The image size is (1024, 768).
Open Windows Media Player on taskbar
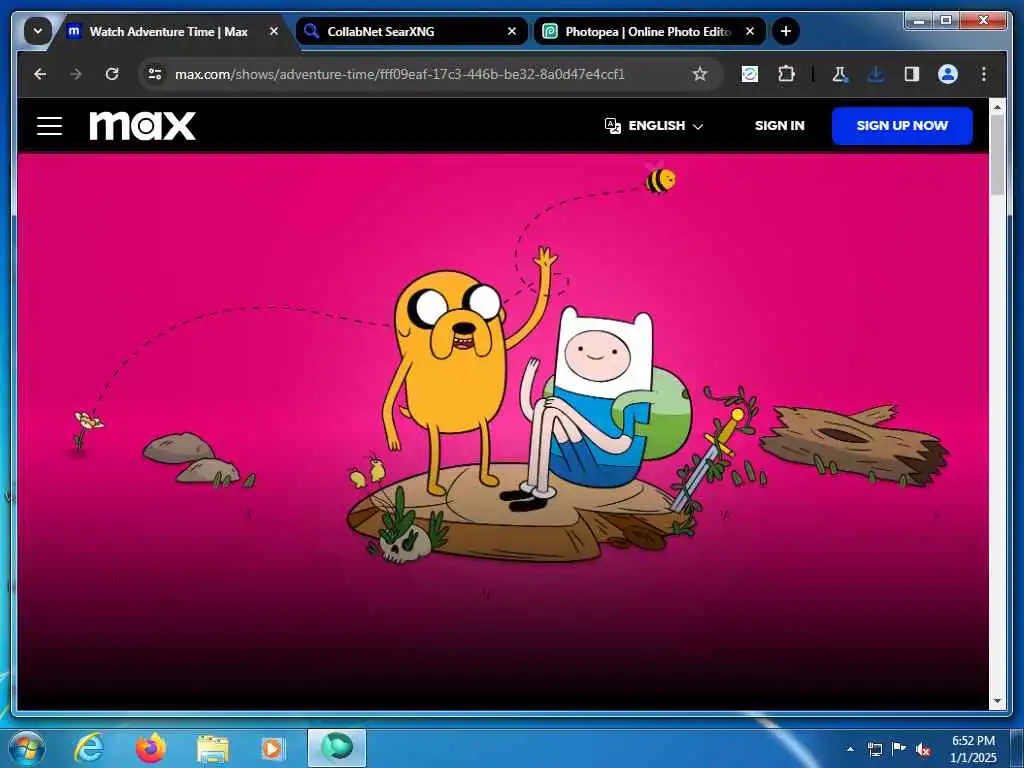(273, 749)
